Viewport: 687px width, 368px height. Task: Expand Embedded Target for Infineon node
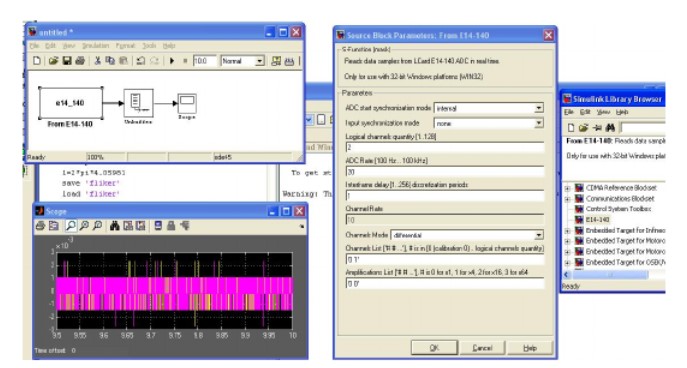click(567, 231)
